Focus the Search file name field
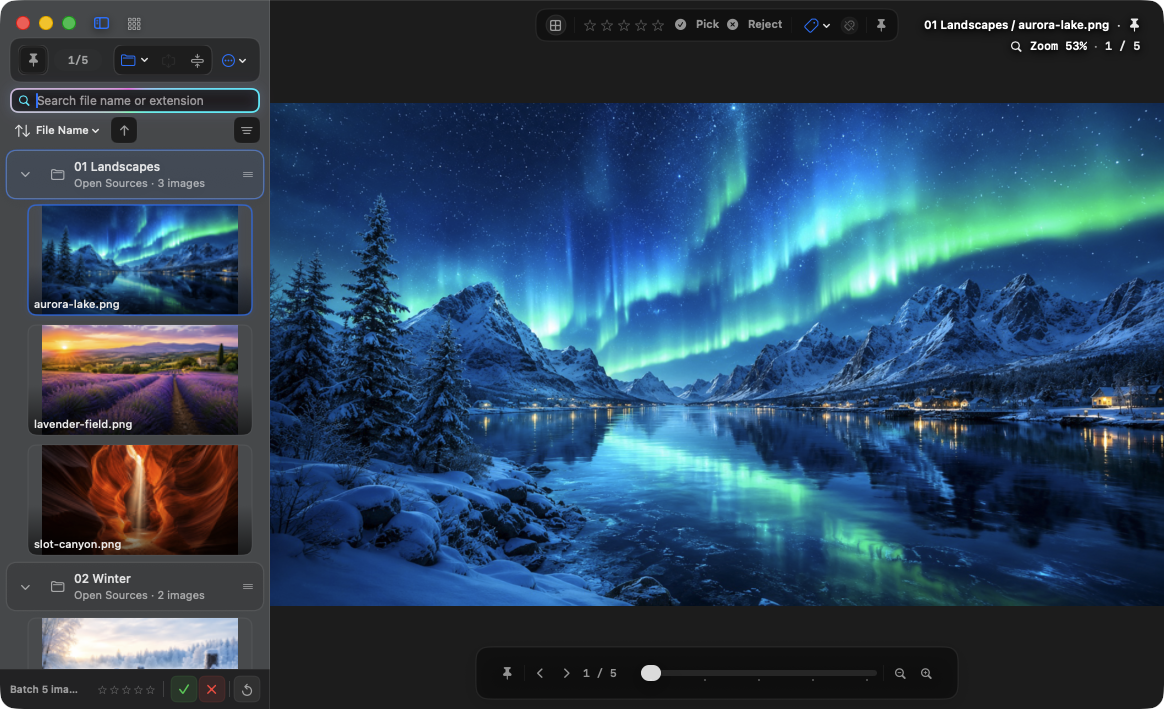Viewport: 1164px width, 709px height. pos(135,100)
